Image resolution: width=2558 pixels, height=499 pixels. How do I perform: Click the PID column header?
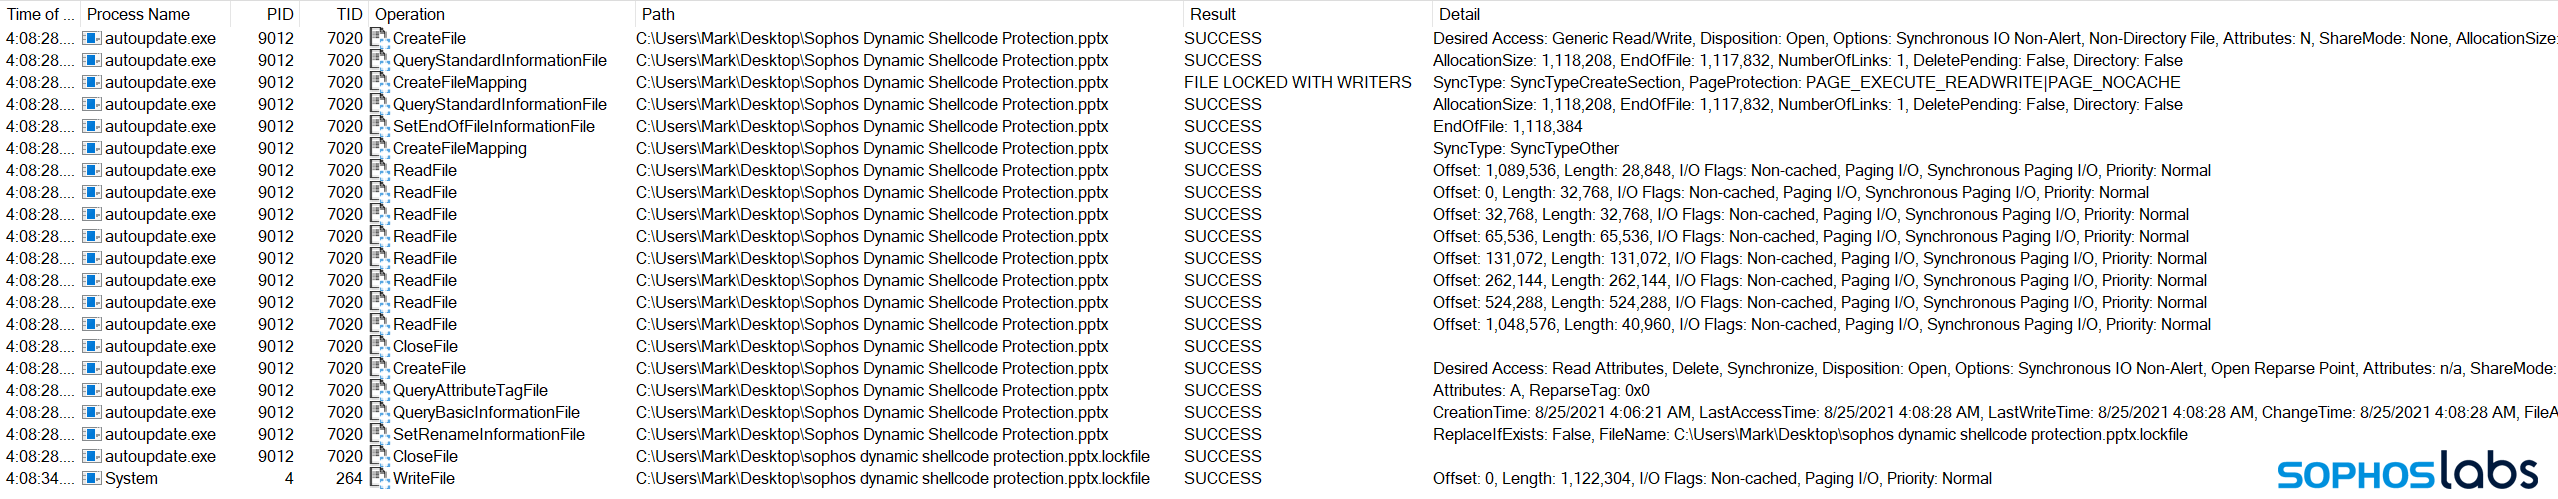(280, 14)
